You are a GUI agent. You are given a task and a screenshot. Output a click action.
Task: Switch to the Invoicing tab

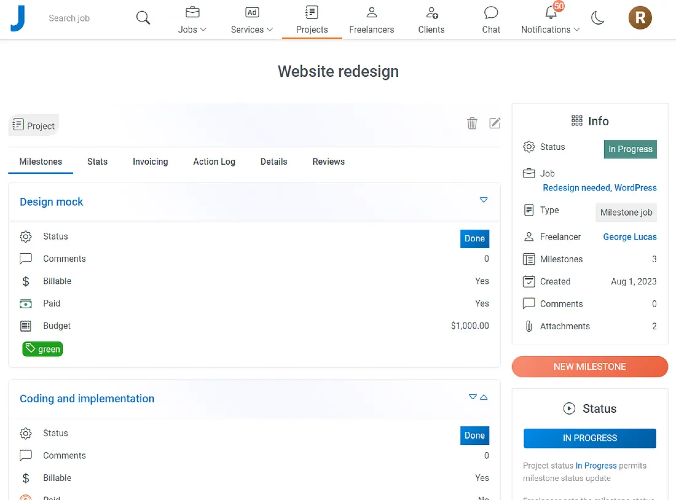[150, 162]
